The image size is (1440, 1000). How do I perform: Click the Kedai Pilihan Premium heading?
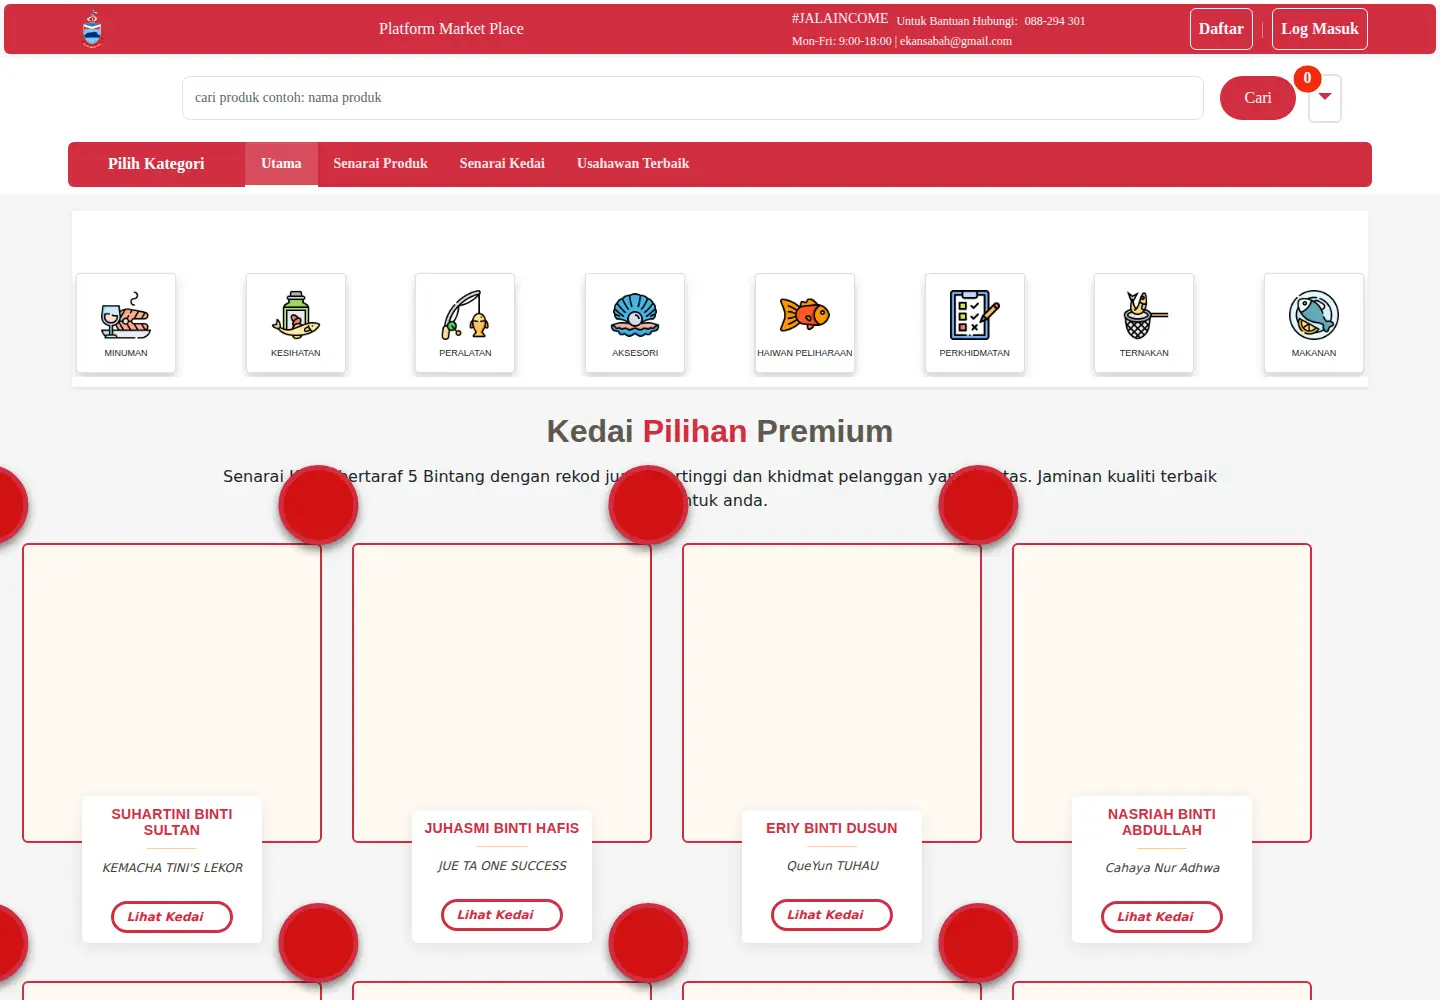pyautogui.click(x=720, y=431)
